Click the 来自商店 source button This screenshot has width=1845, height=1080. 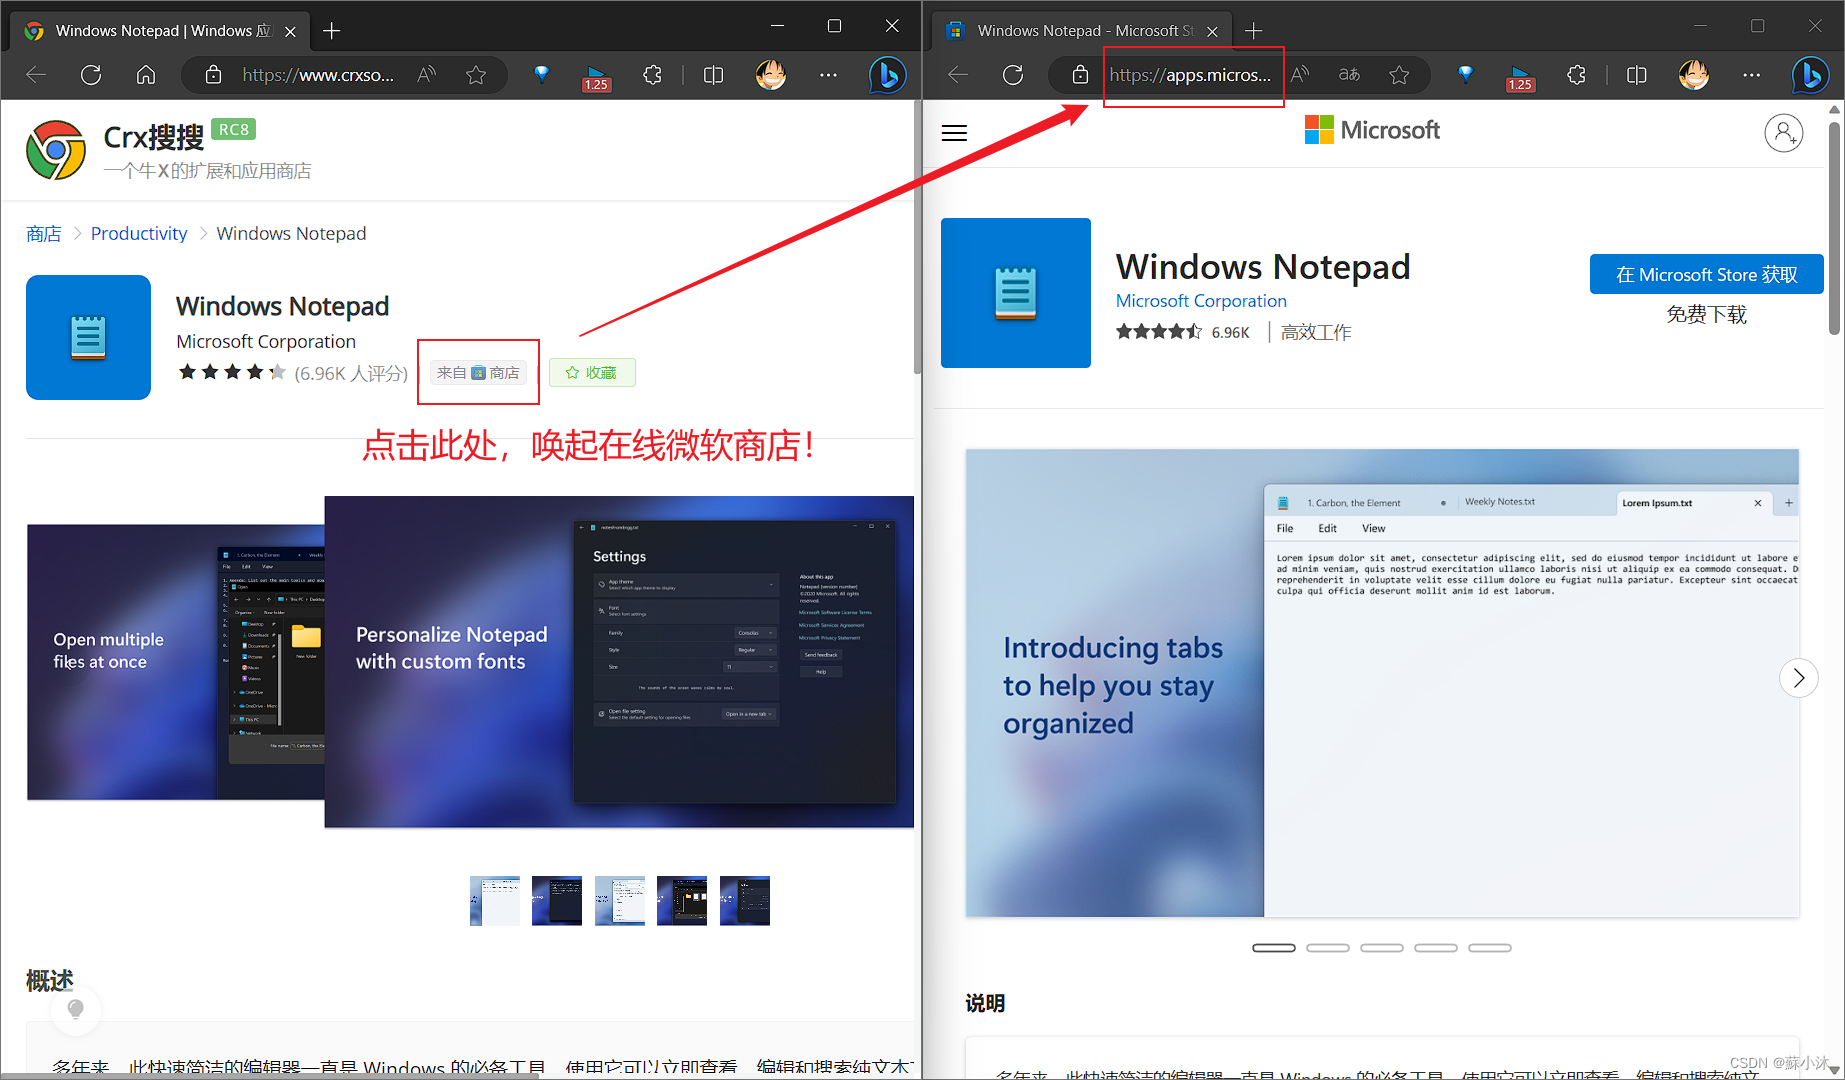click(478, 373)
